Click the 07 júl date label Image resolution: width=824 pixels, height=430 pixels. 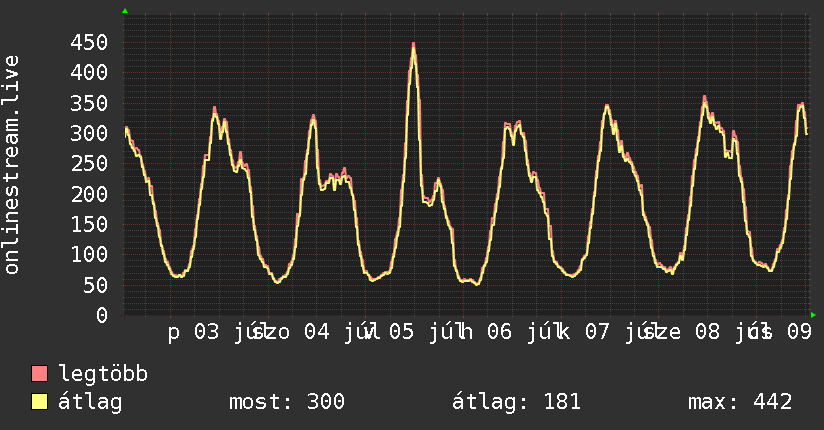tap(619, 332)
